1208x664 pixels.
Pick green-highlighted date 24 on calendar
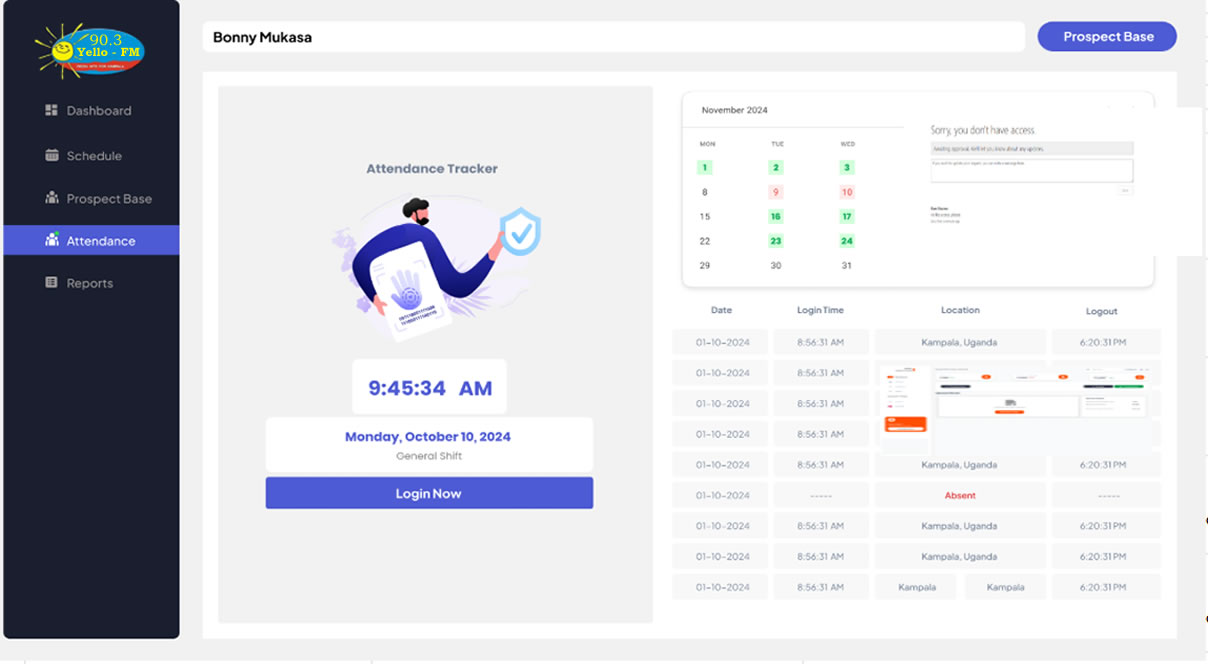point(846,241)
